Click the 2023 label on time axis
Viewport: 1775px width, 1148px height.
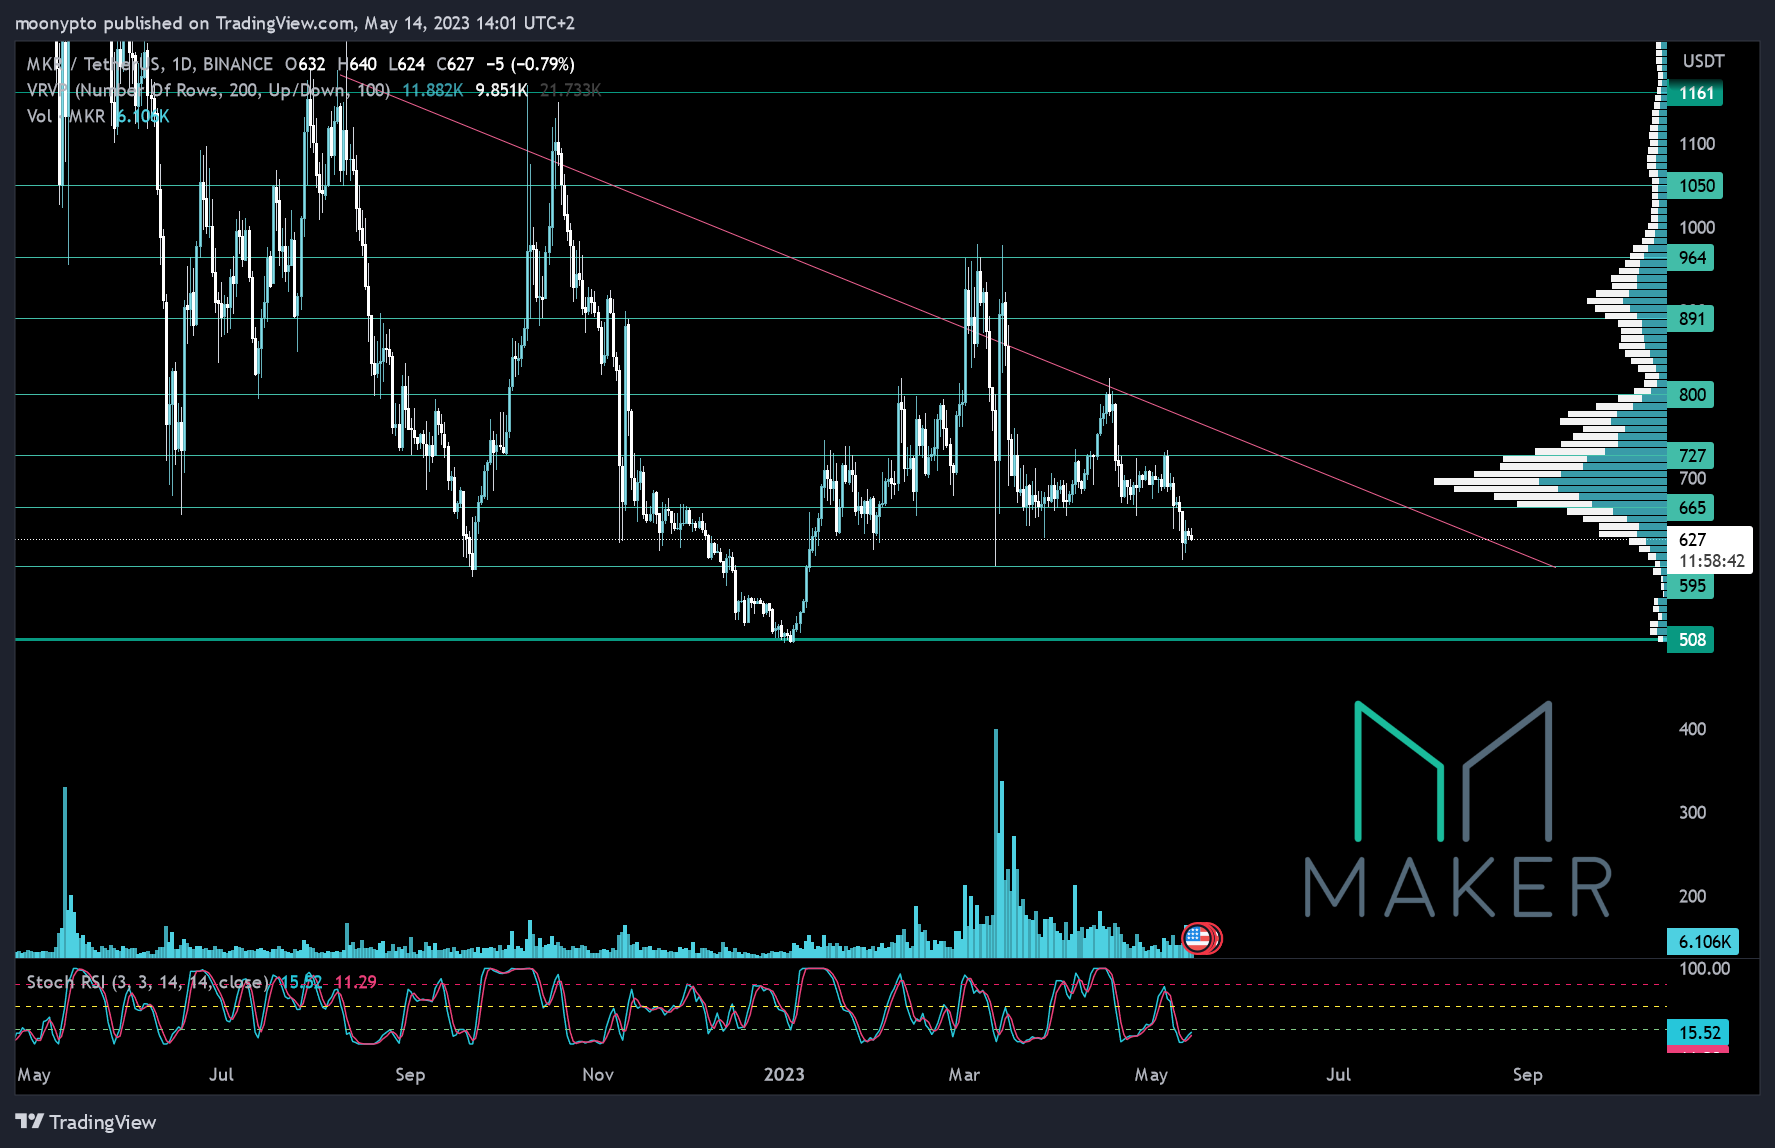point(784,1075)
